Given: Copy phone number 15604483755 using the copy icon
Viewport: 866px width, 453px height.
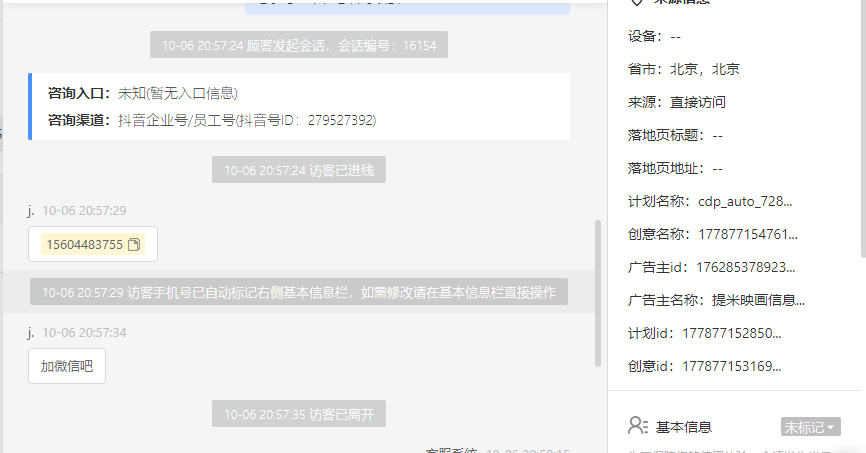Looking at the screenshot, I should click(134, 245).
